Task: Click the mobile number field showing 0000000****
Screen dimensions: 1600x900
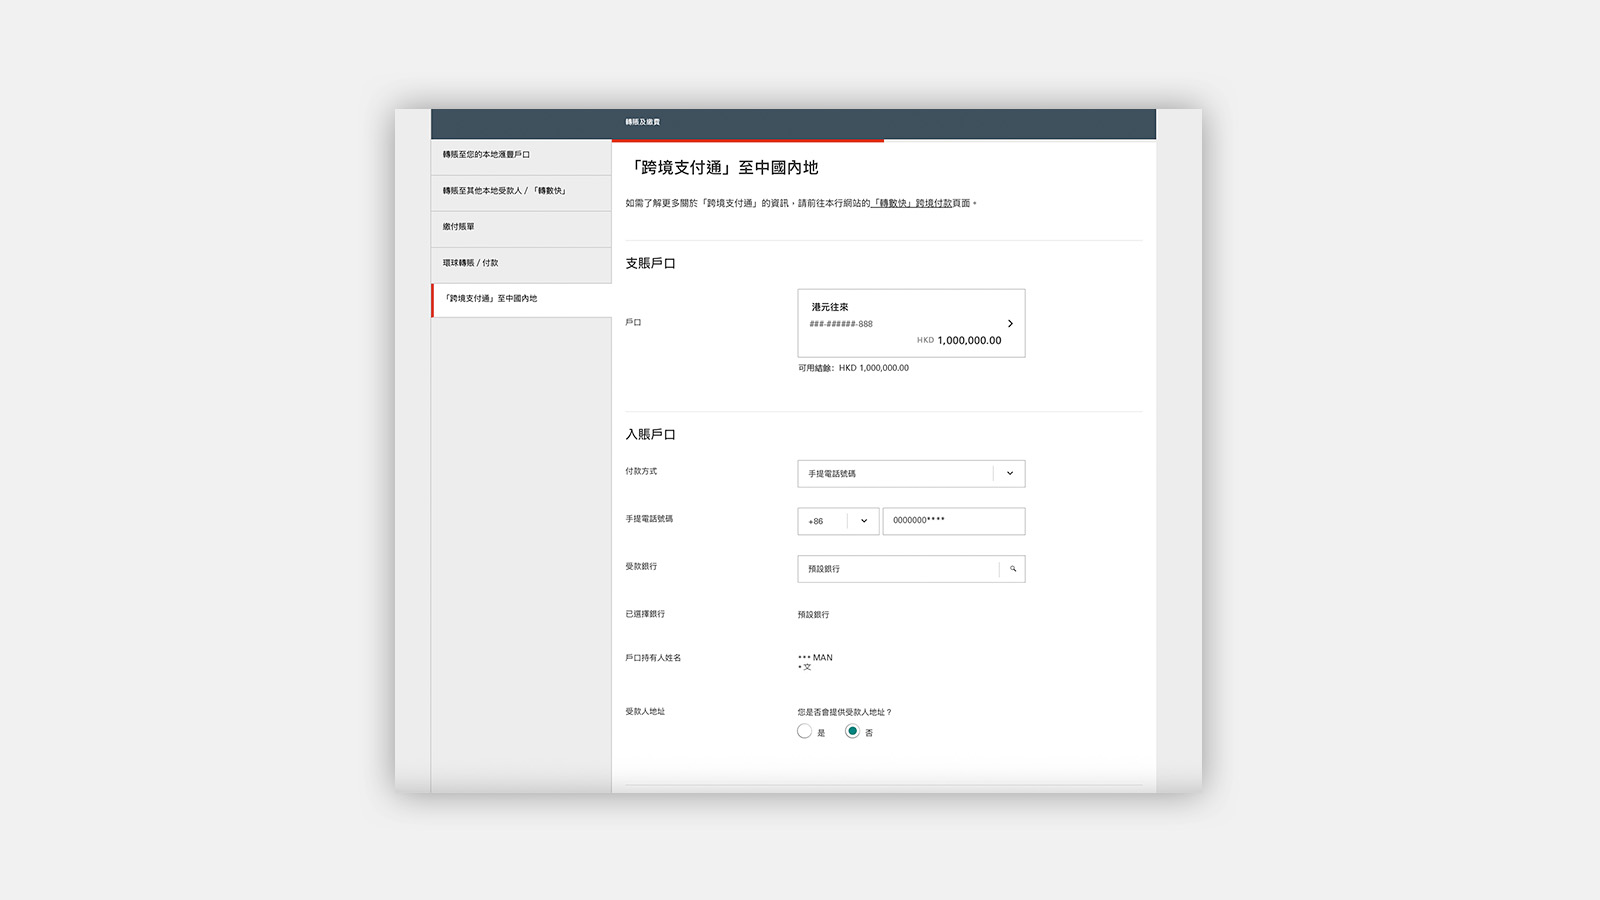Action: pyautogui.click(x=954, y=521)
